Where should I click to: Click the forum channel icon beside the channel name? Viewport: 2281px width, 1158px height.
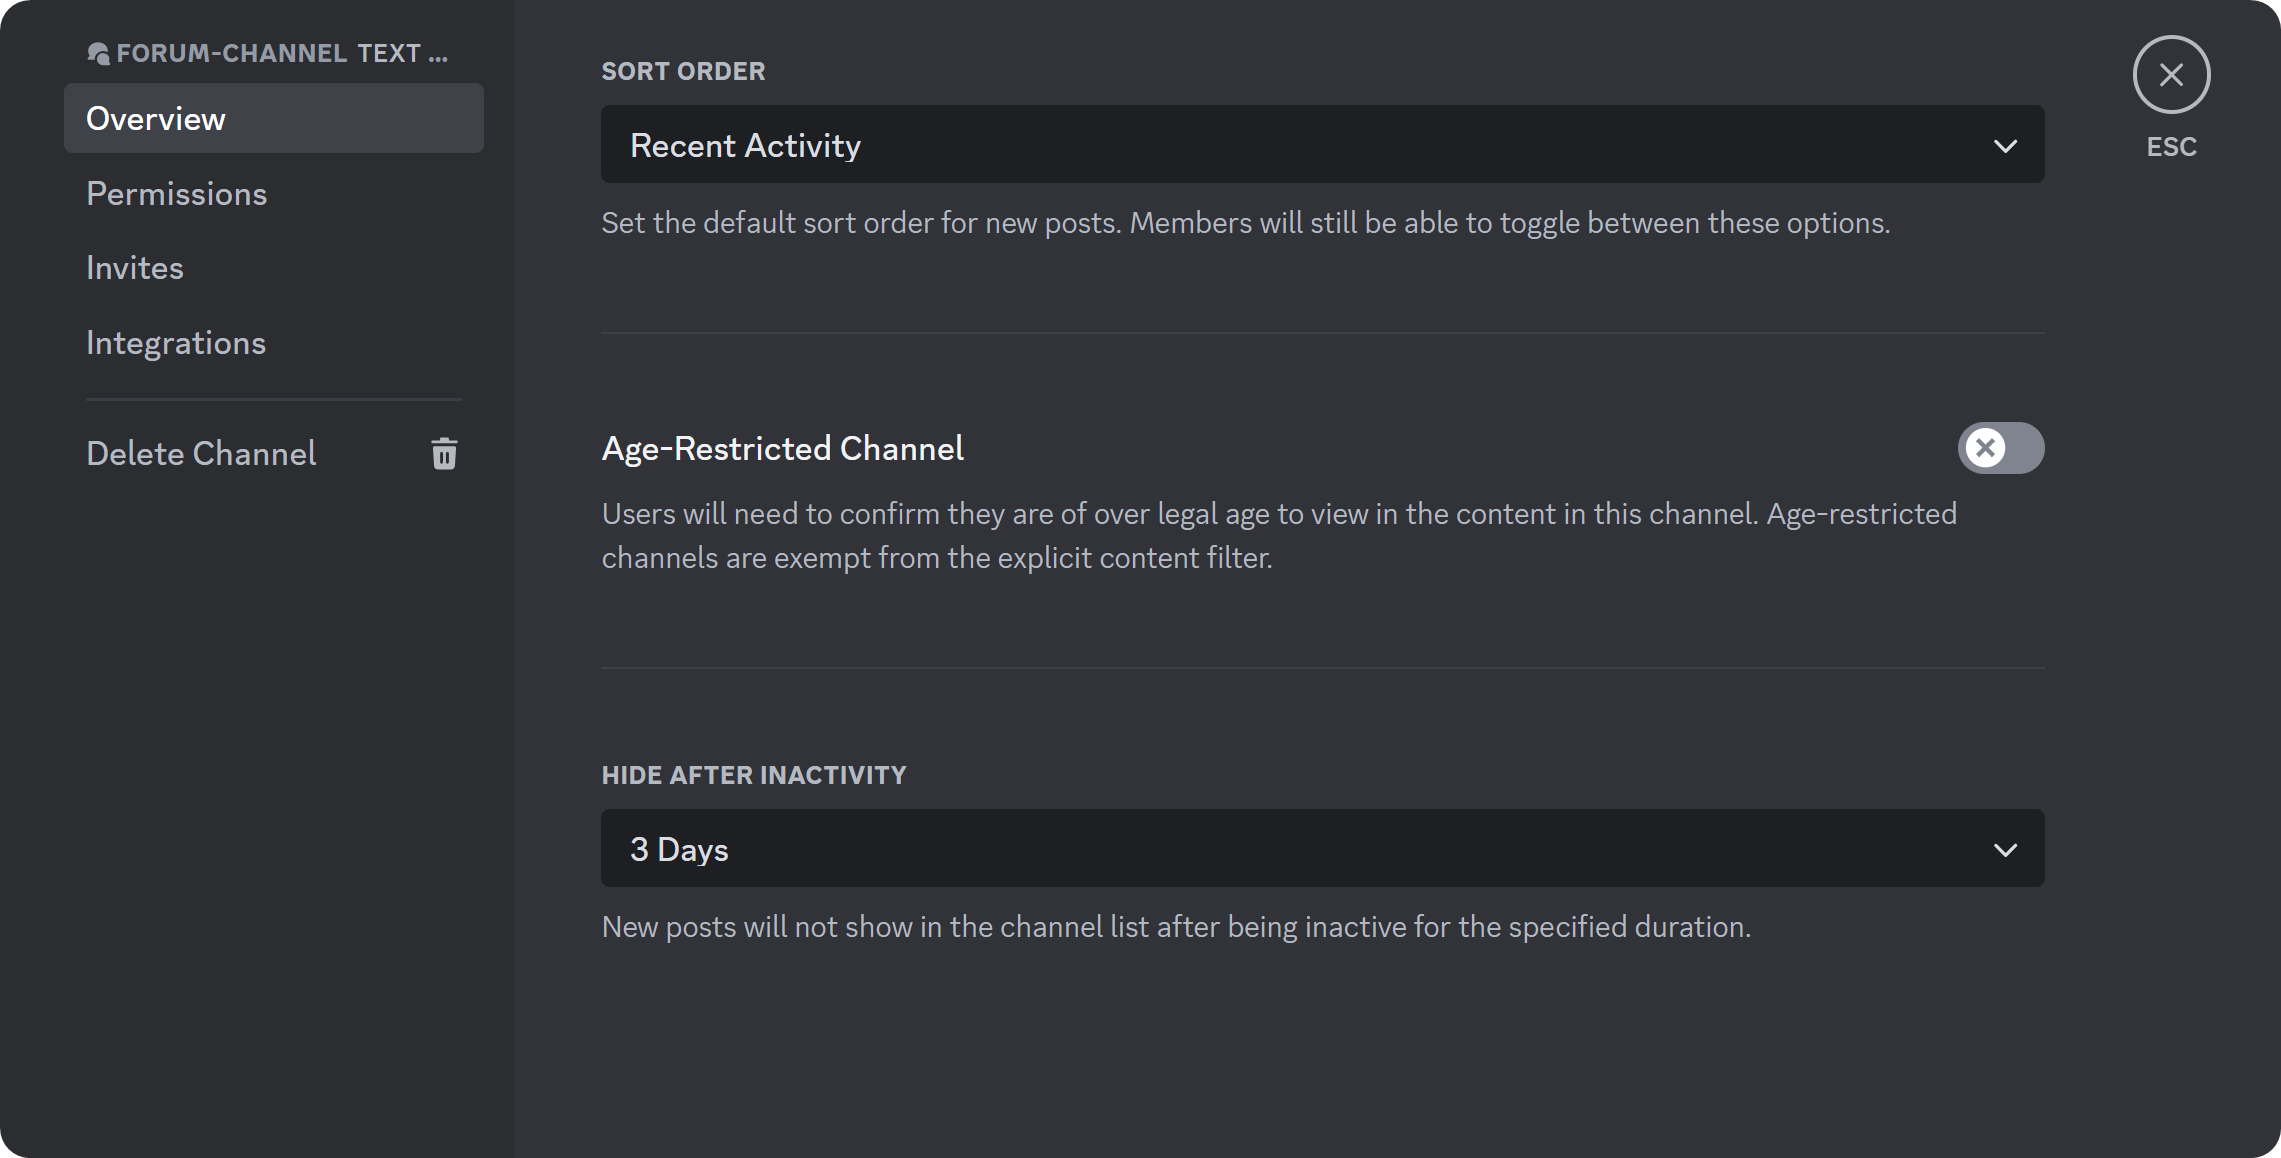[x=99, y=53]
